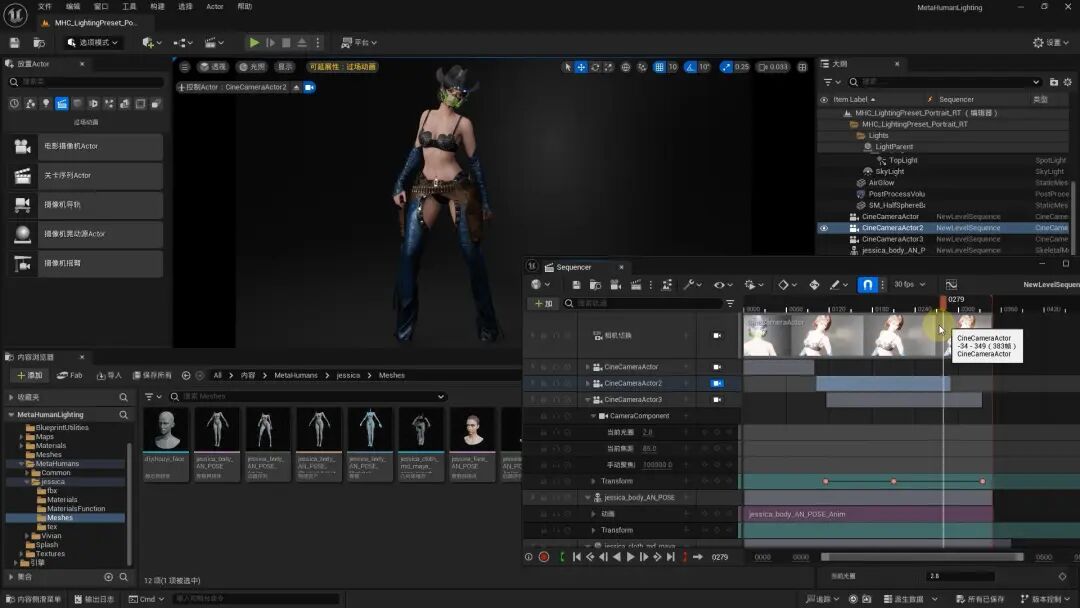This screenshot has height=608, width=1080.
Task: Add a 电影摄像机Actor from Place Actors
Action: (84, 147)
